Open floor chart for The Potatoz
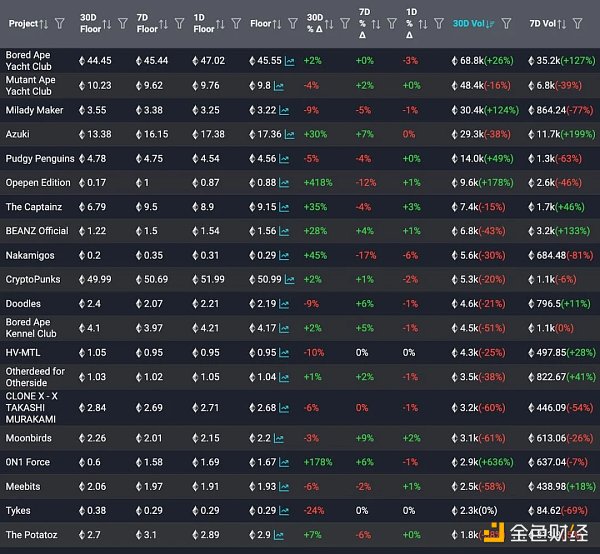 coord(279,536)
